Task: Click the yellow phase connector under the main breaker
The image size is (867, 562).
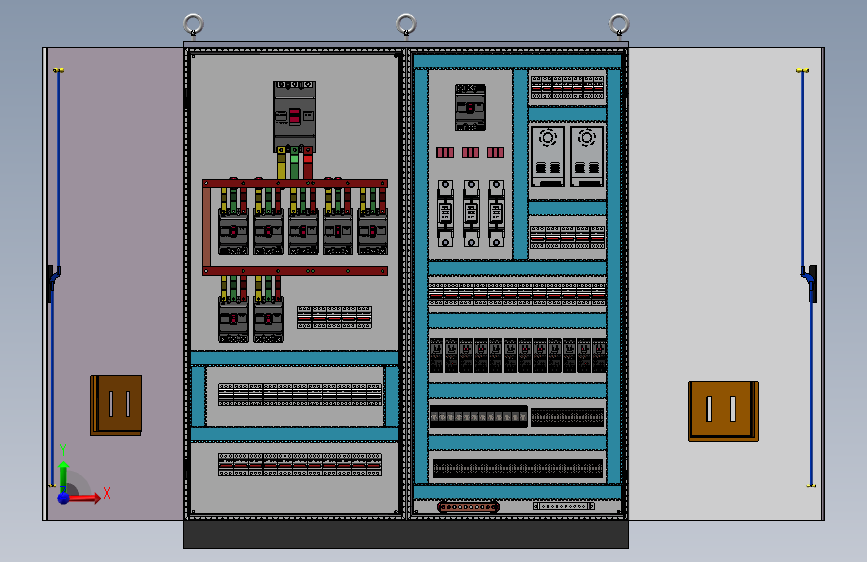Action: (281, 163)
